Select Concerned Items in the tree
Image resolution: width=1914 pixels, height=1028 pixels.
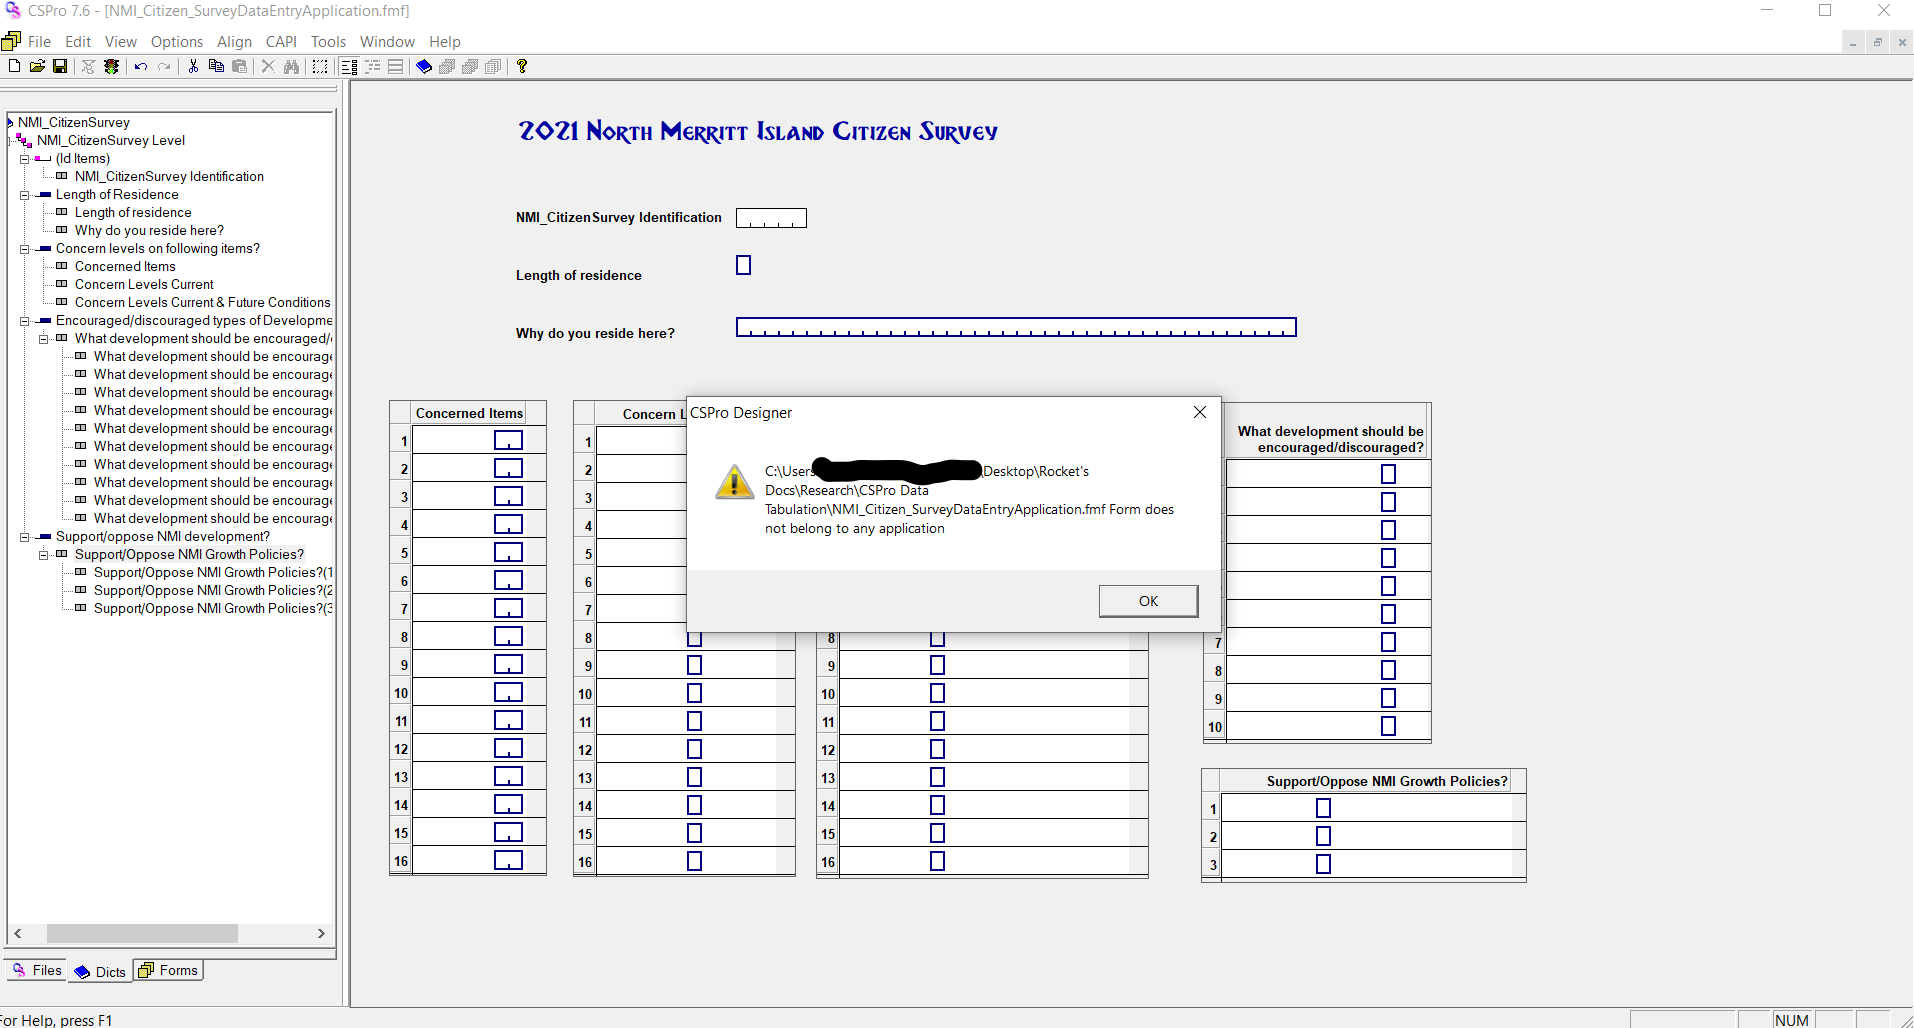click(x=125, y=267)
